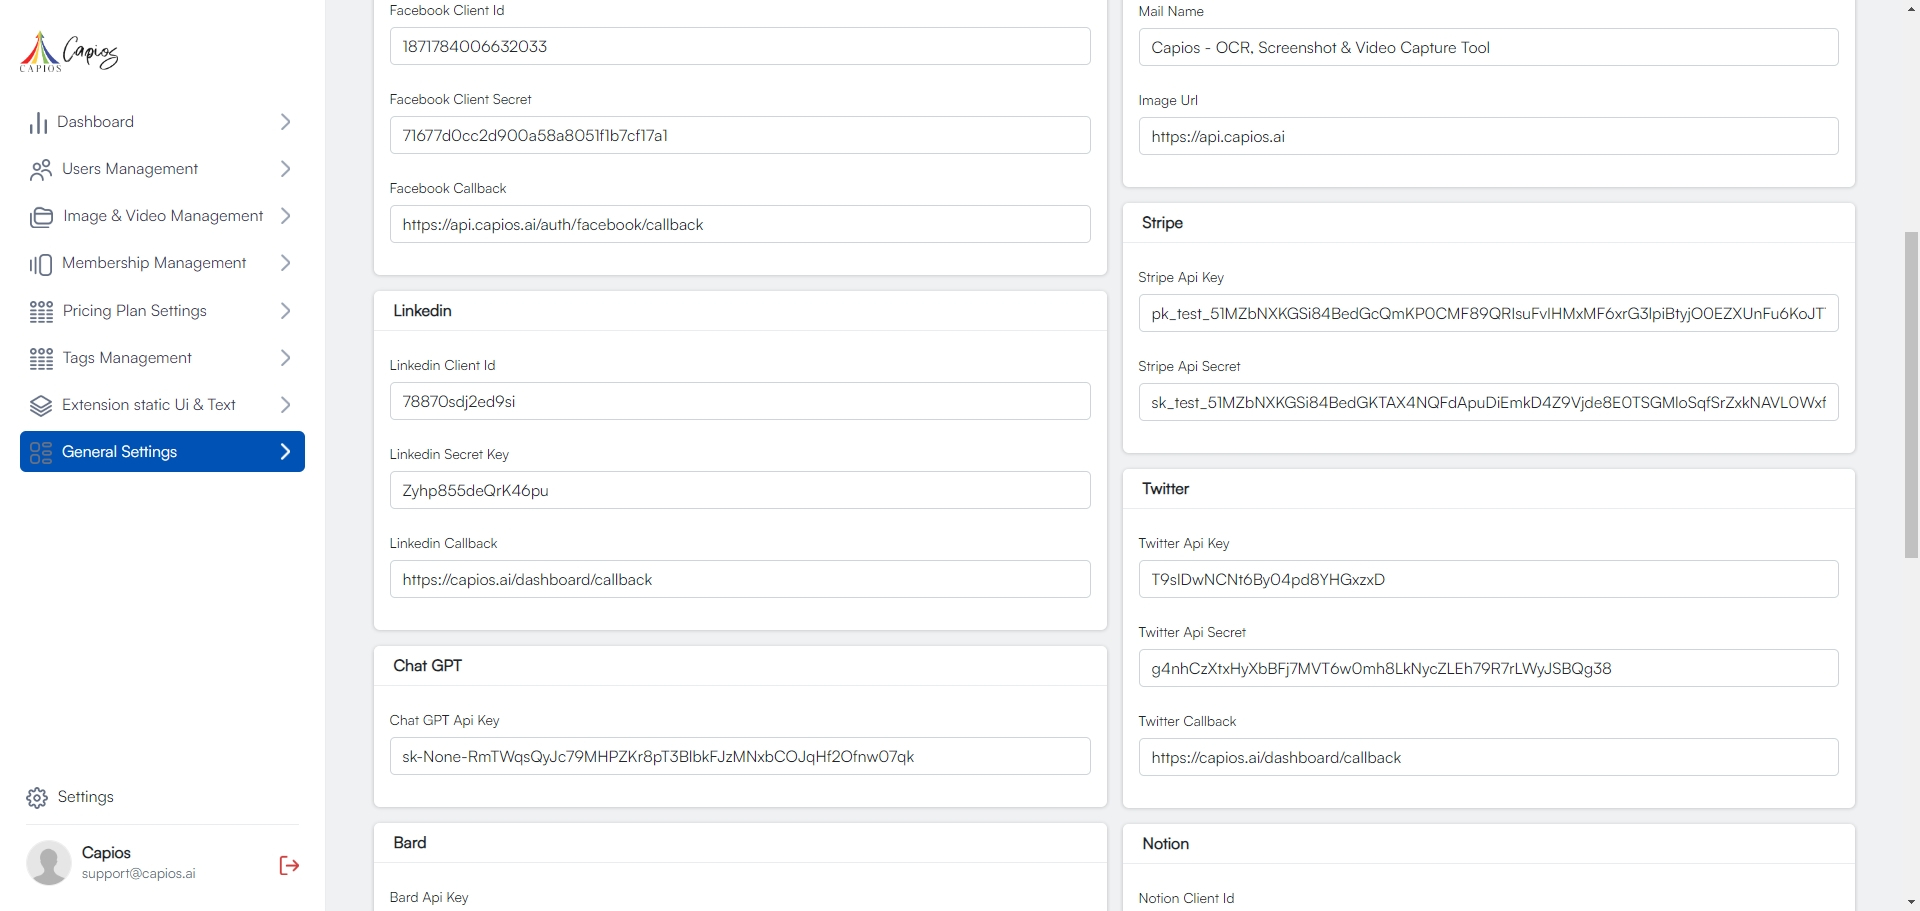Click the General Settings icon
The height and width of the screenshot is (911, 1920).
click(41, 453)
